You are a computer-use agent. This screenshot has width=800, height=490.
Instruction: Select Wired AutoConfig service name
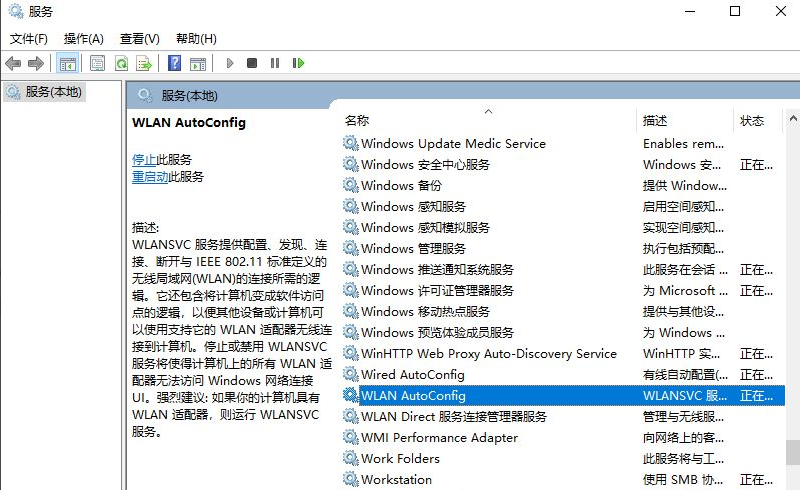coord(413,374)
